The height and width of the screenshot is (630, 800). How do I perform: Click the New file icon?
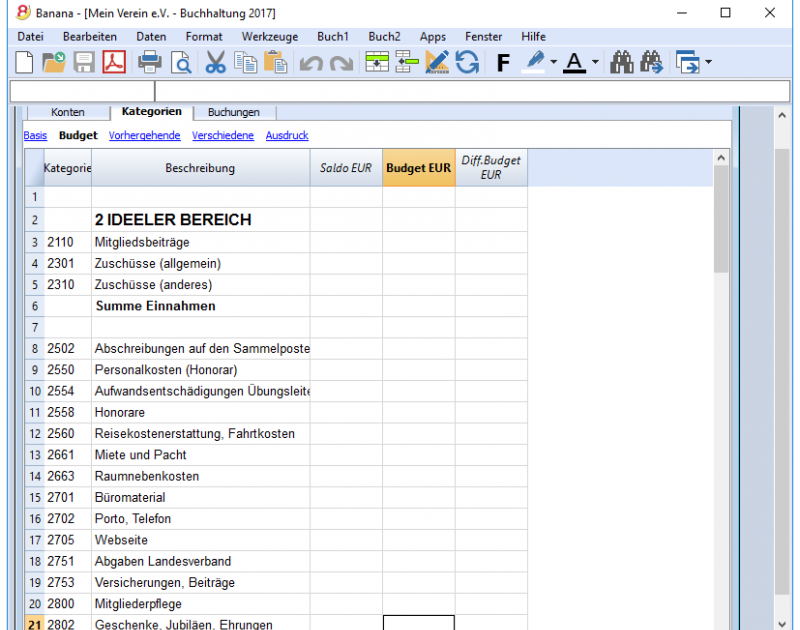pyautogui.click(x=24, y=62)
